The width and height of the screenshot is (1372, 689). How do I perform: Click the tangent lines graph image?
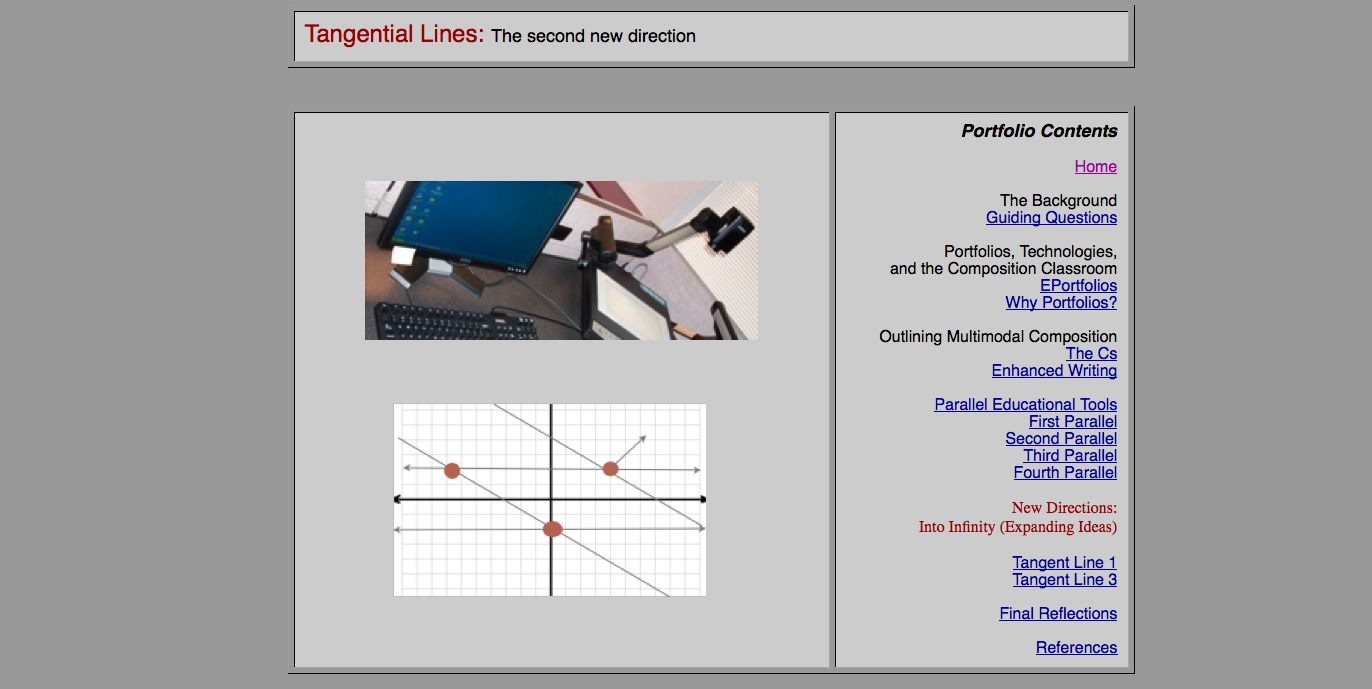(550, 500)
